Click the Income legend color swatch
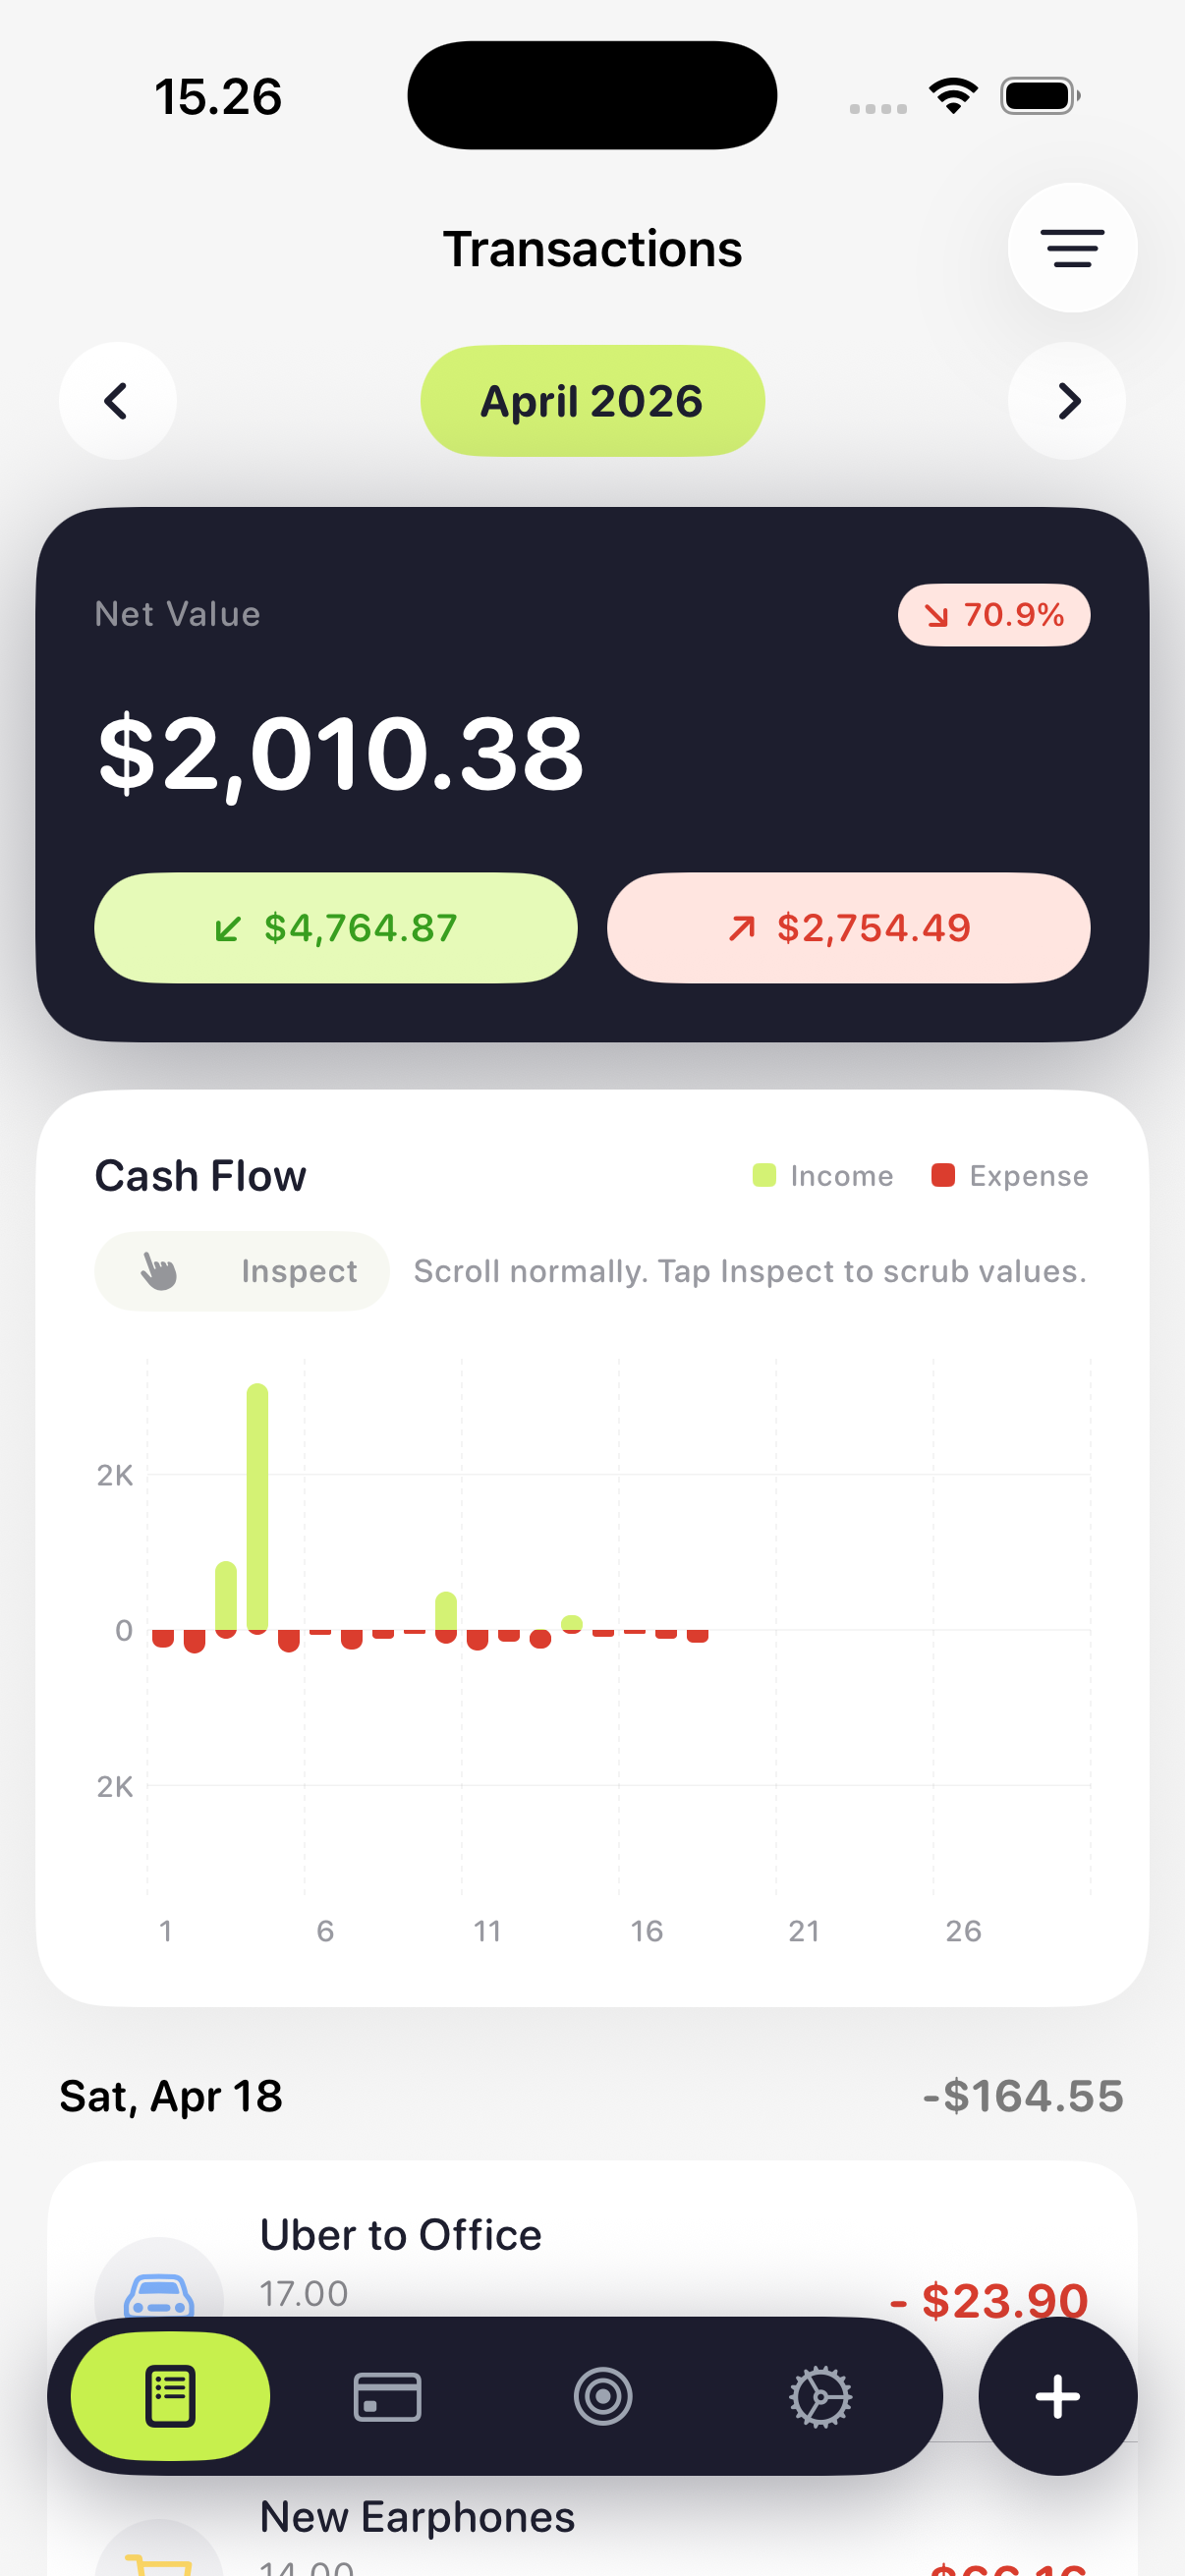This screenshot has width=1185, height=2576. [x=764, y=1175]
